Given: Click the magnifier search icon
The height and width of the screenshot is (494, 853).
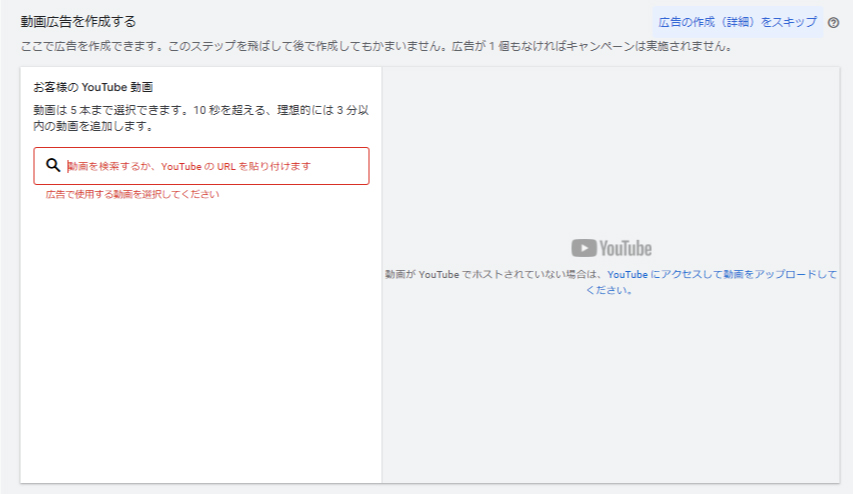Looking at the screenshot, I should (x=53, y=166).
